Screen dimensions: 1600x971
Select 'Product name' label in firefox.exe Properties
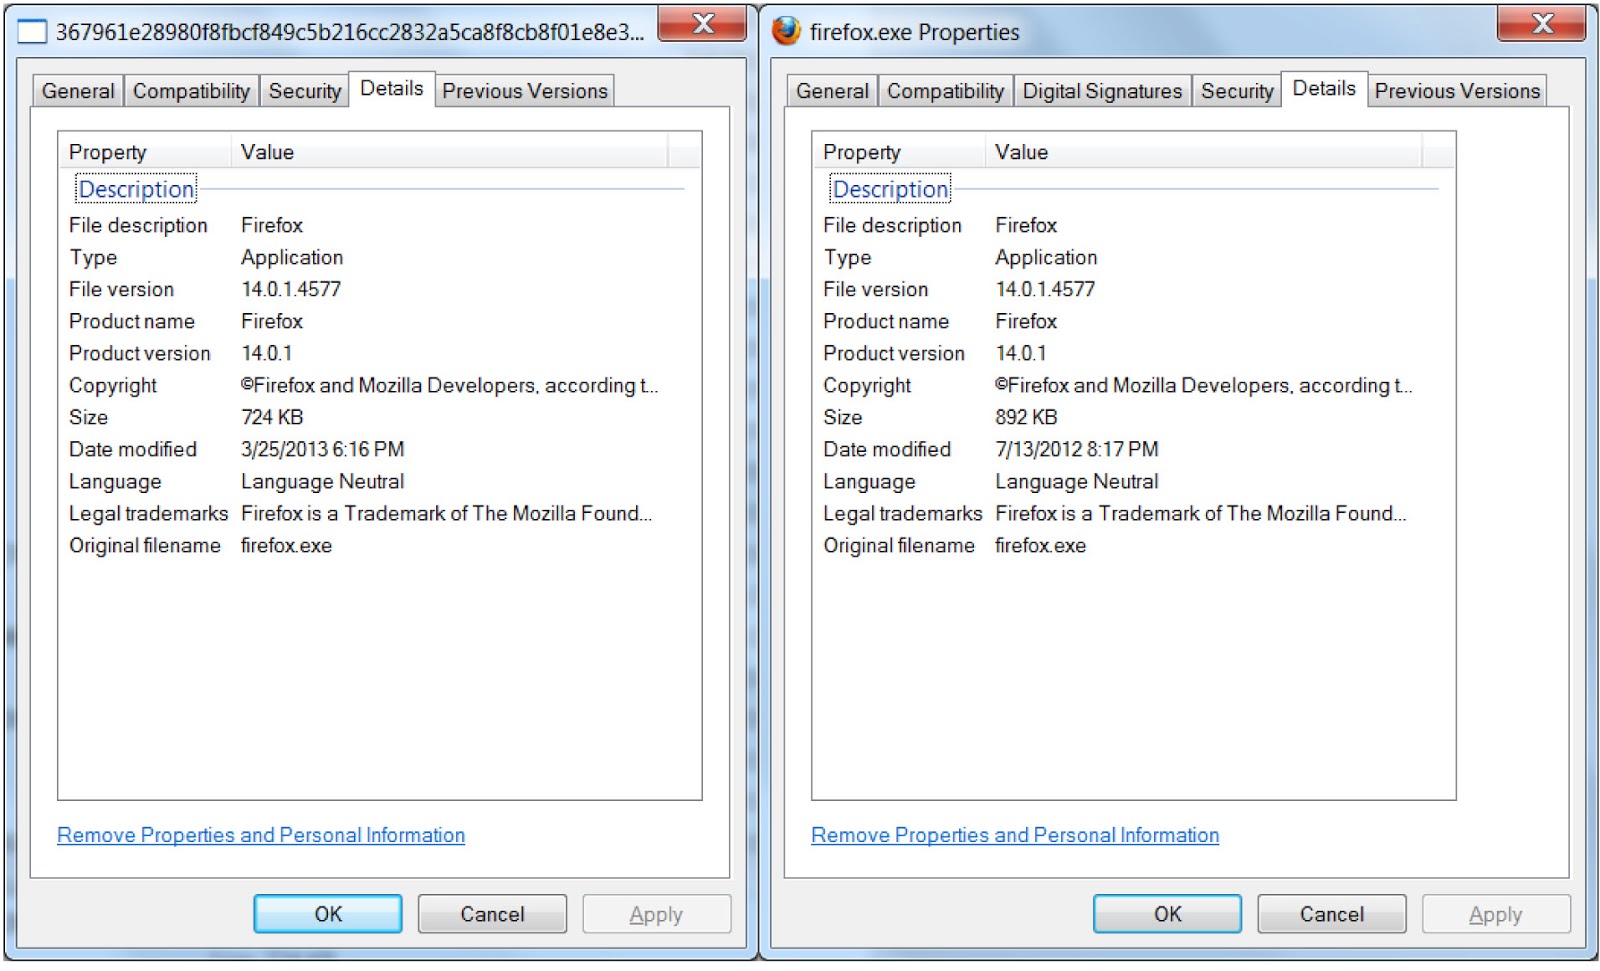(x=886, y=321)
